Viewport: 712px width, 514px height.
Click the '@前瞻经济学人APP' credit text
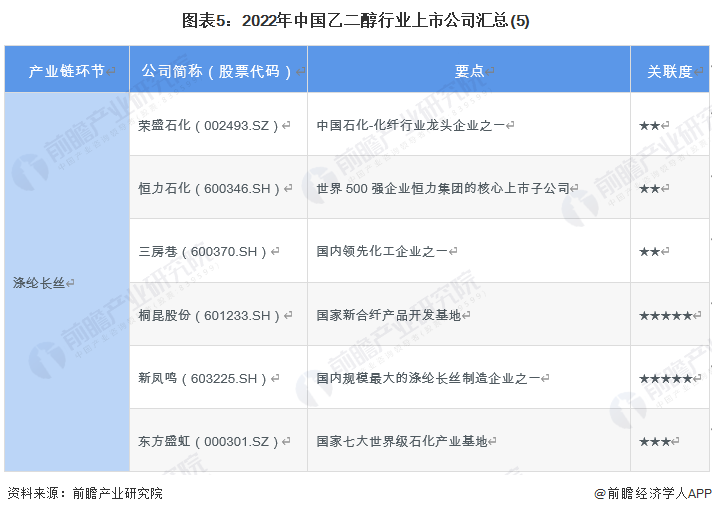point(653,493)
